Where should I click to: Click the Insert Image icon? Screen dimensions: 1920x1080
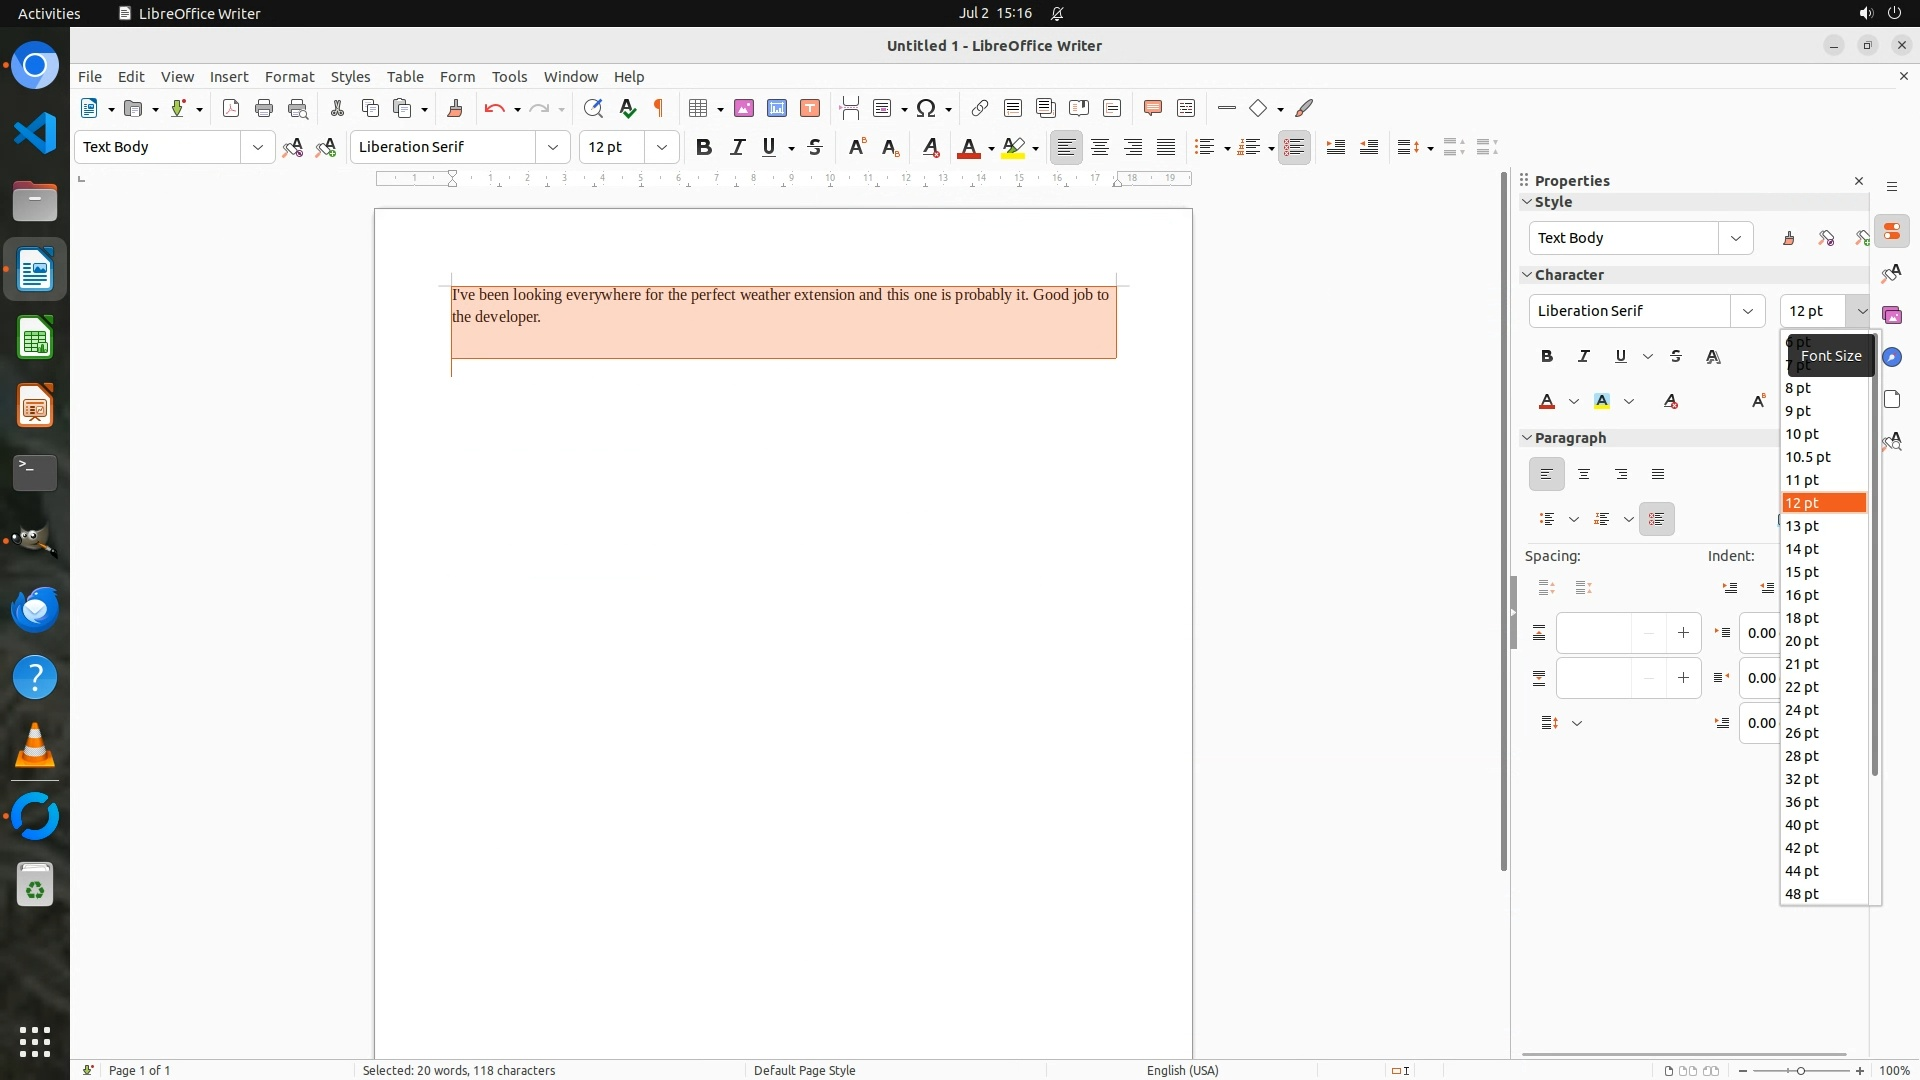pyautogui.click(x=744, y=108)
